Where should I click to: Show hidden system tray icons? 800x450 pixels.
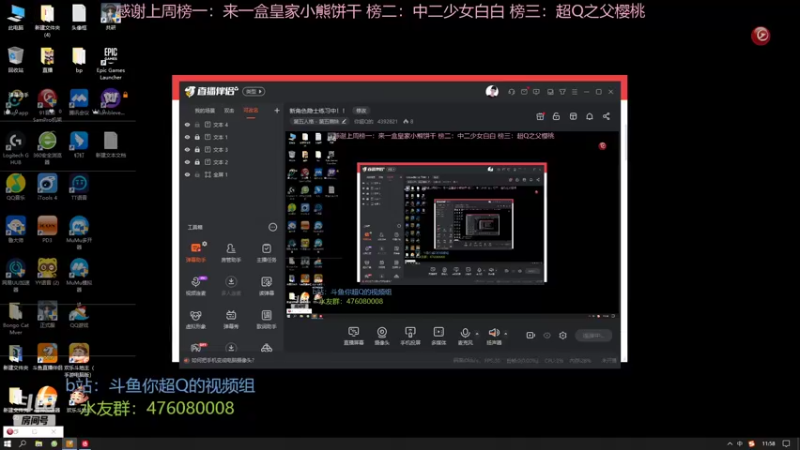(730, 444)
